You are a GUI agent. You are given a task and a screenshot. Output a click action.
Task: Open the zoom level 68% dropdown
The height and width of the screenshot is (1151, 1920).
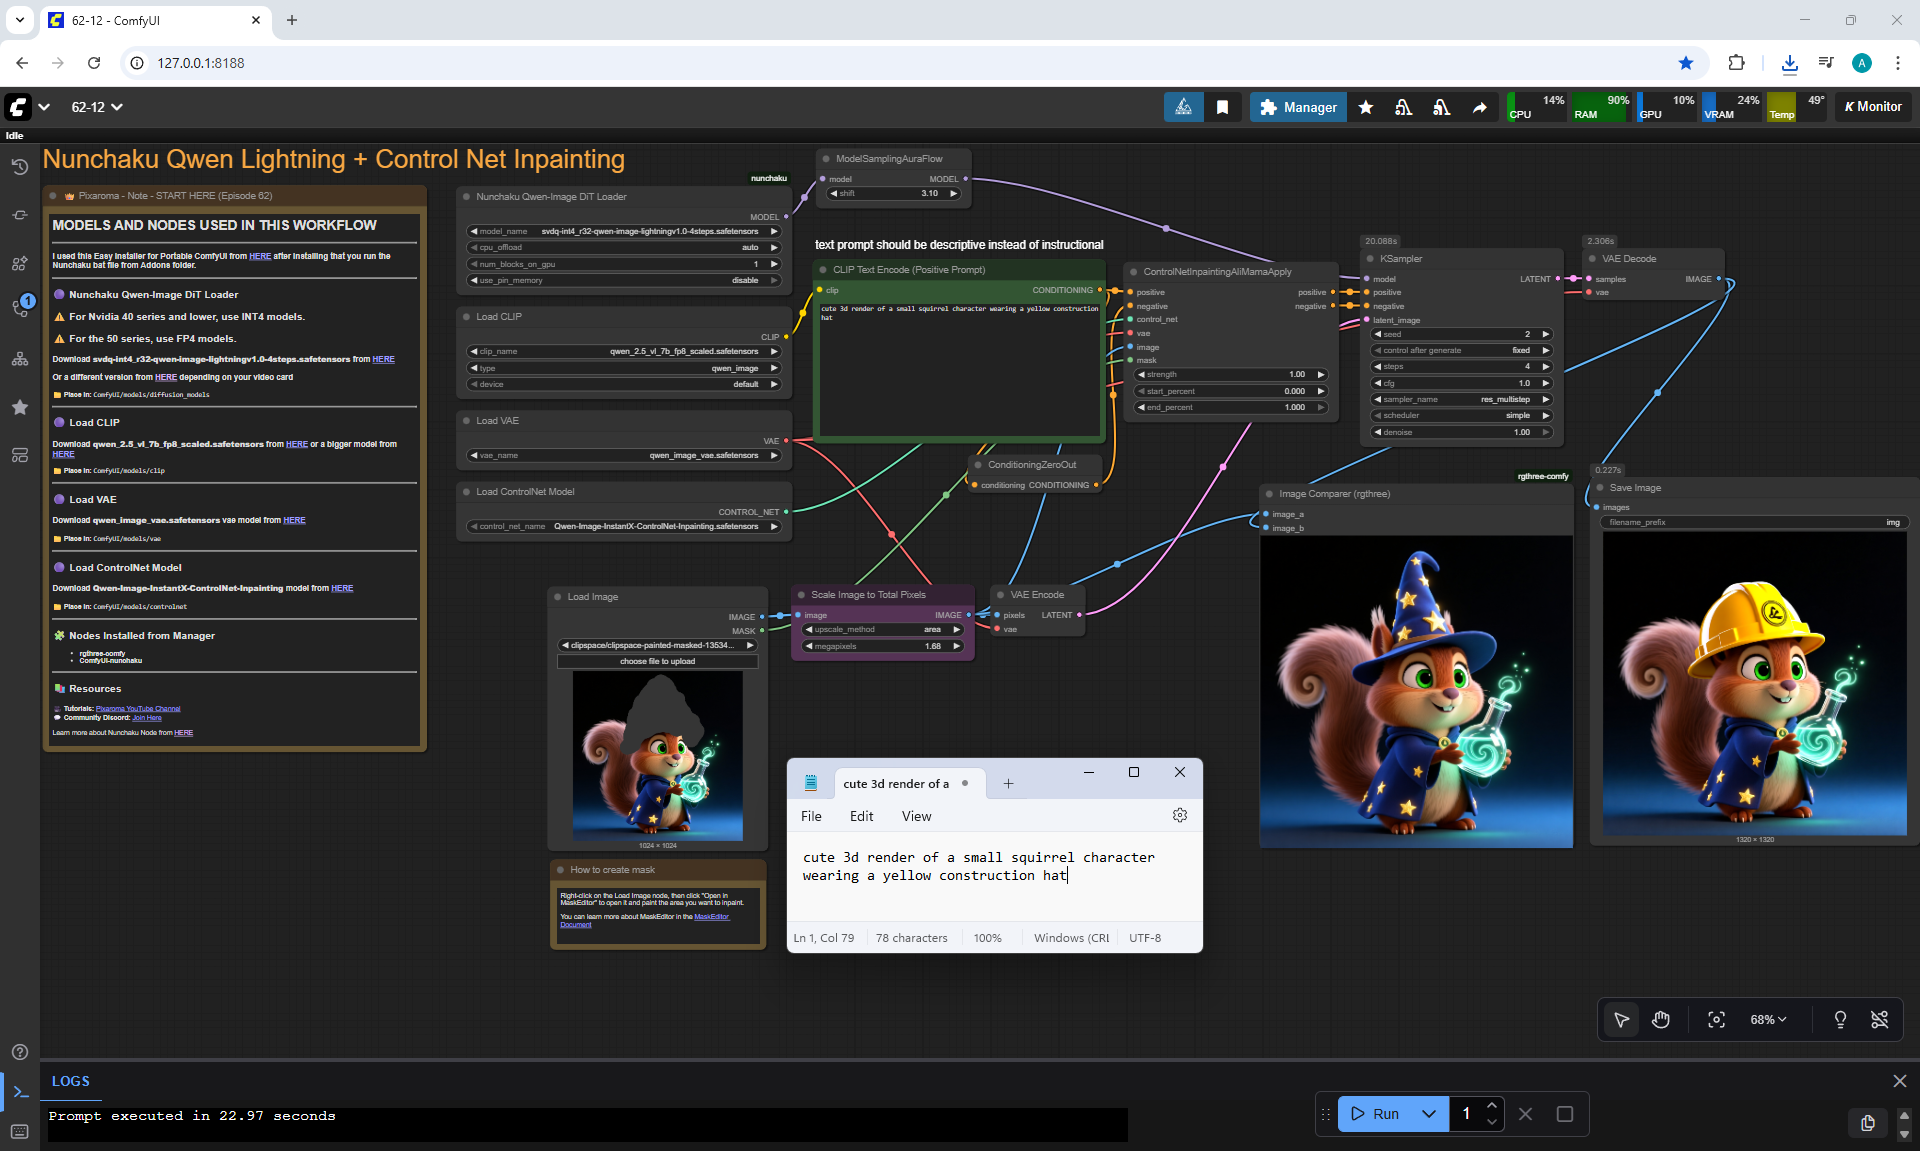1767,1019
